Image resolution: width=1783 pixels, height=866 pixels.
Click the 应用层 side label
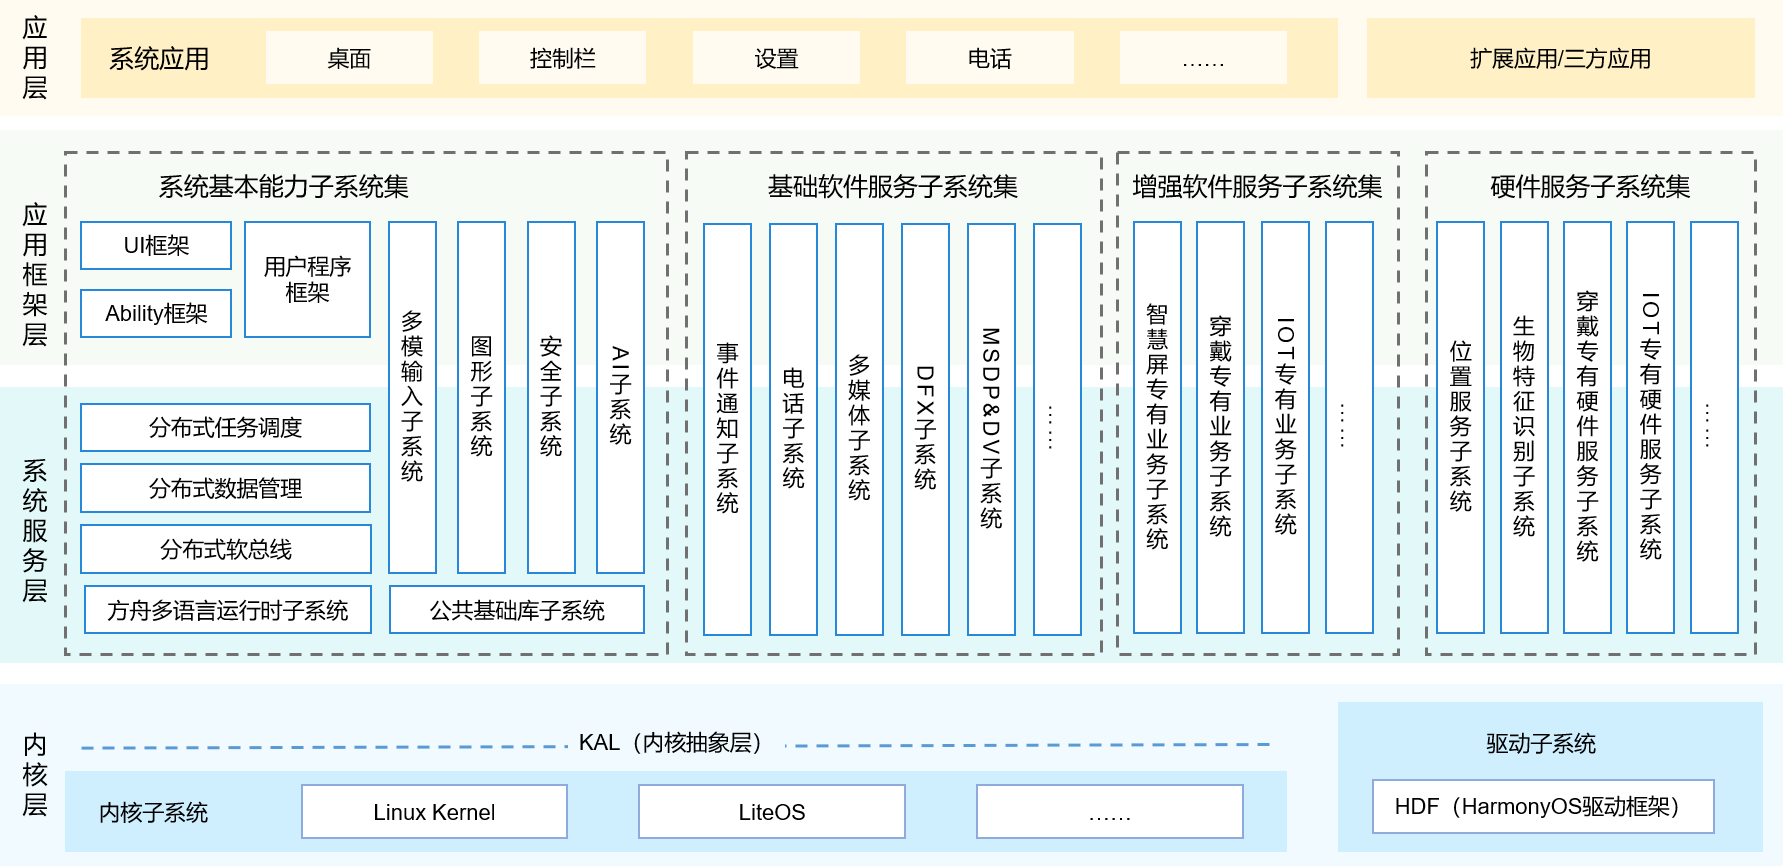35,58
